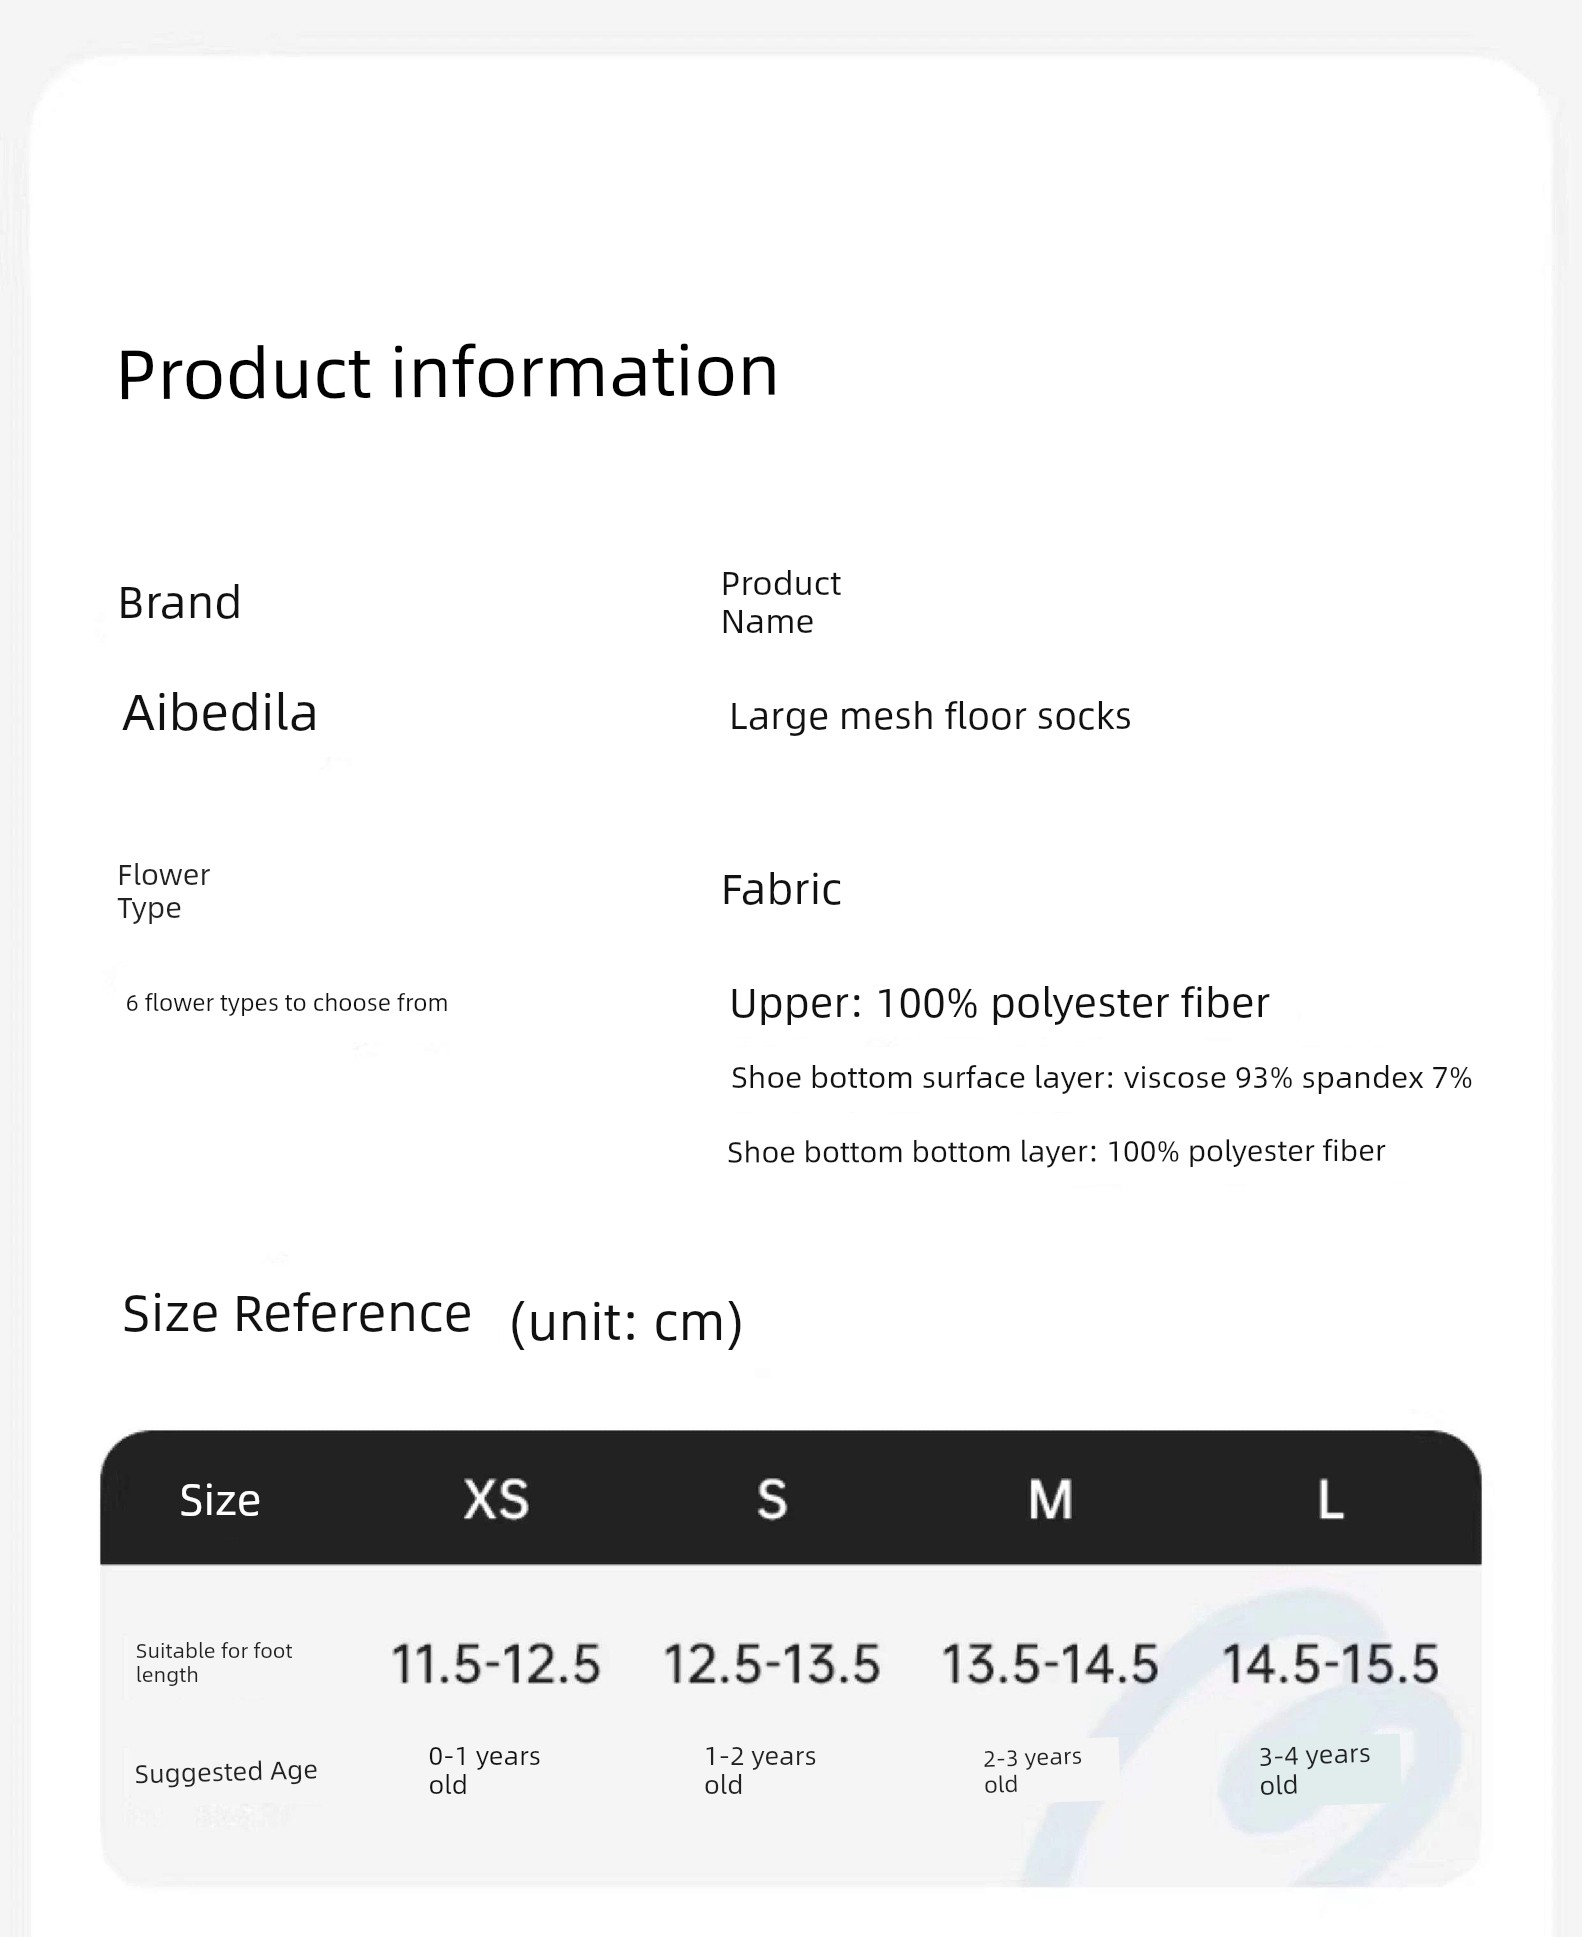Select the 14.5-15.5 foot length value
Viewport: 1582px width, 1937px height.
click(1330, 1664)
